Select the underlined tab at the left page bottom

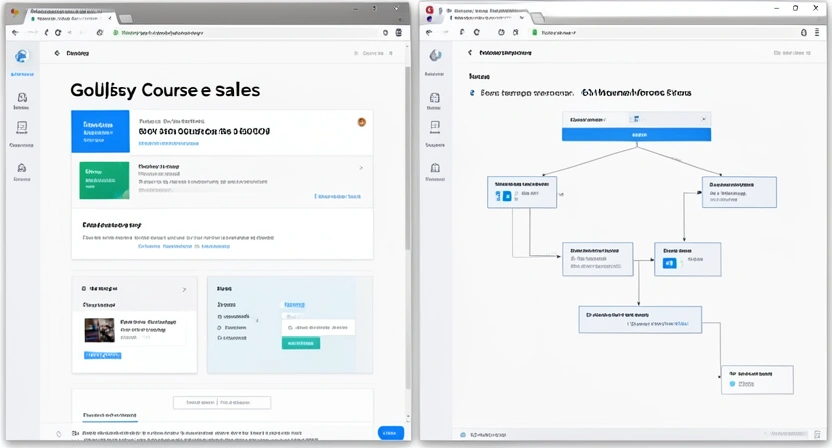[x=109, y=415]
